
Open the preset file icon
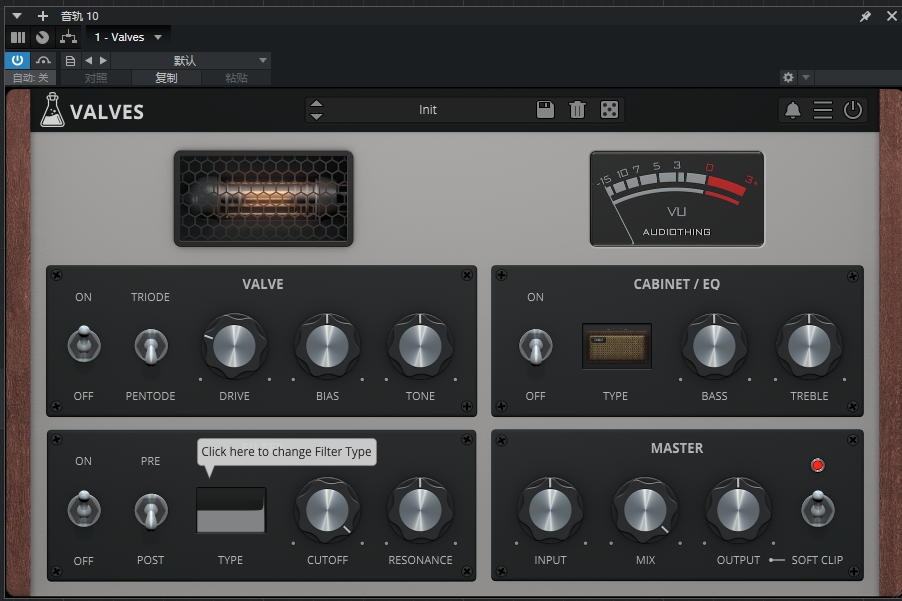pos(70,60)
